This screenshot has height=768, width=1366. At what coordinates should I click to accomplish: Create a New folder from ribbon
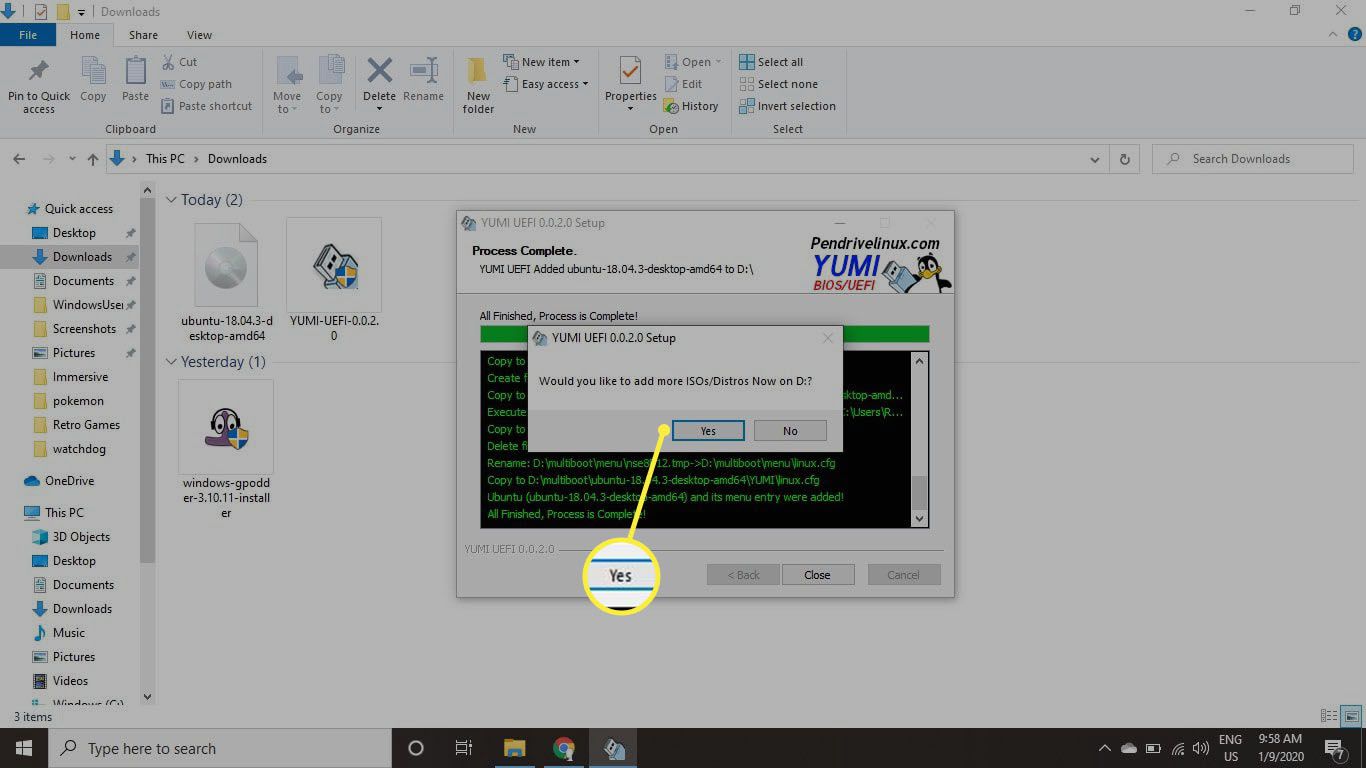click(478, 84)
